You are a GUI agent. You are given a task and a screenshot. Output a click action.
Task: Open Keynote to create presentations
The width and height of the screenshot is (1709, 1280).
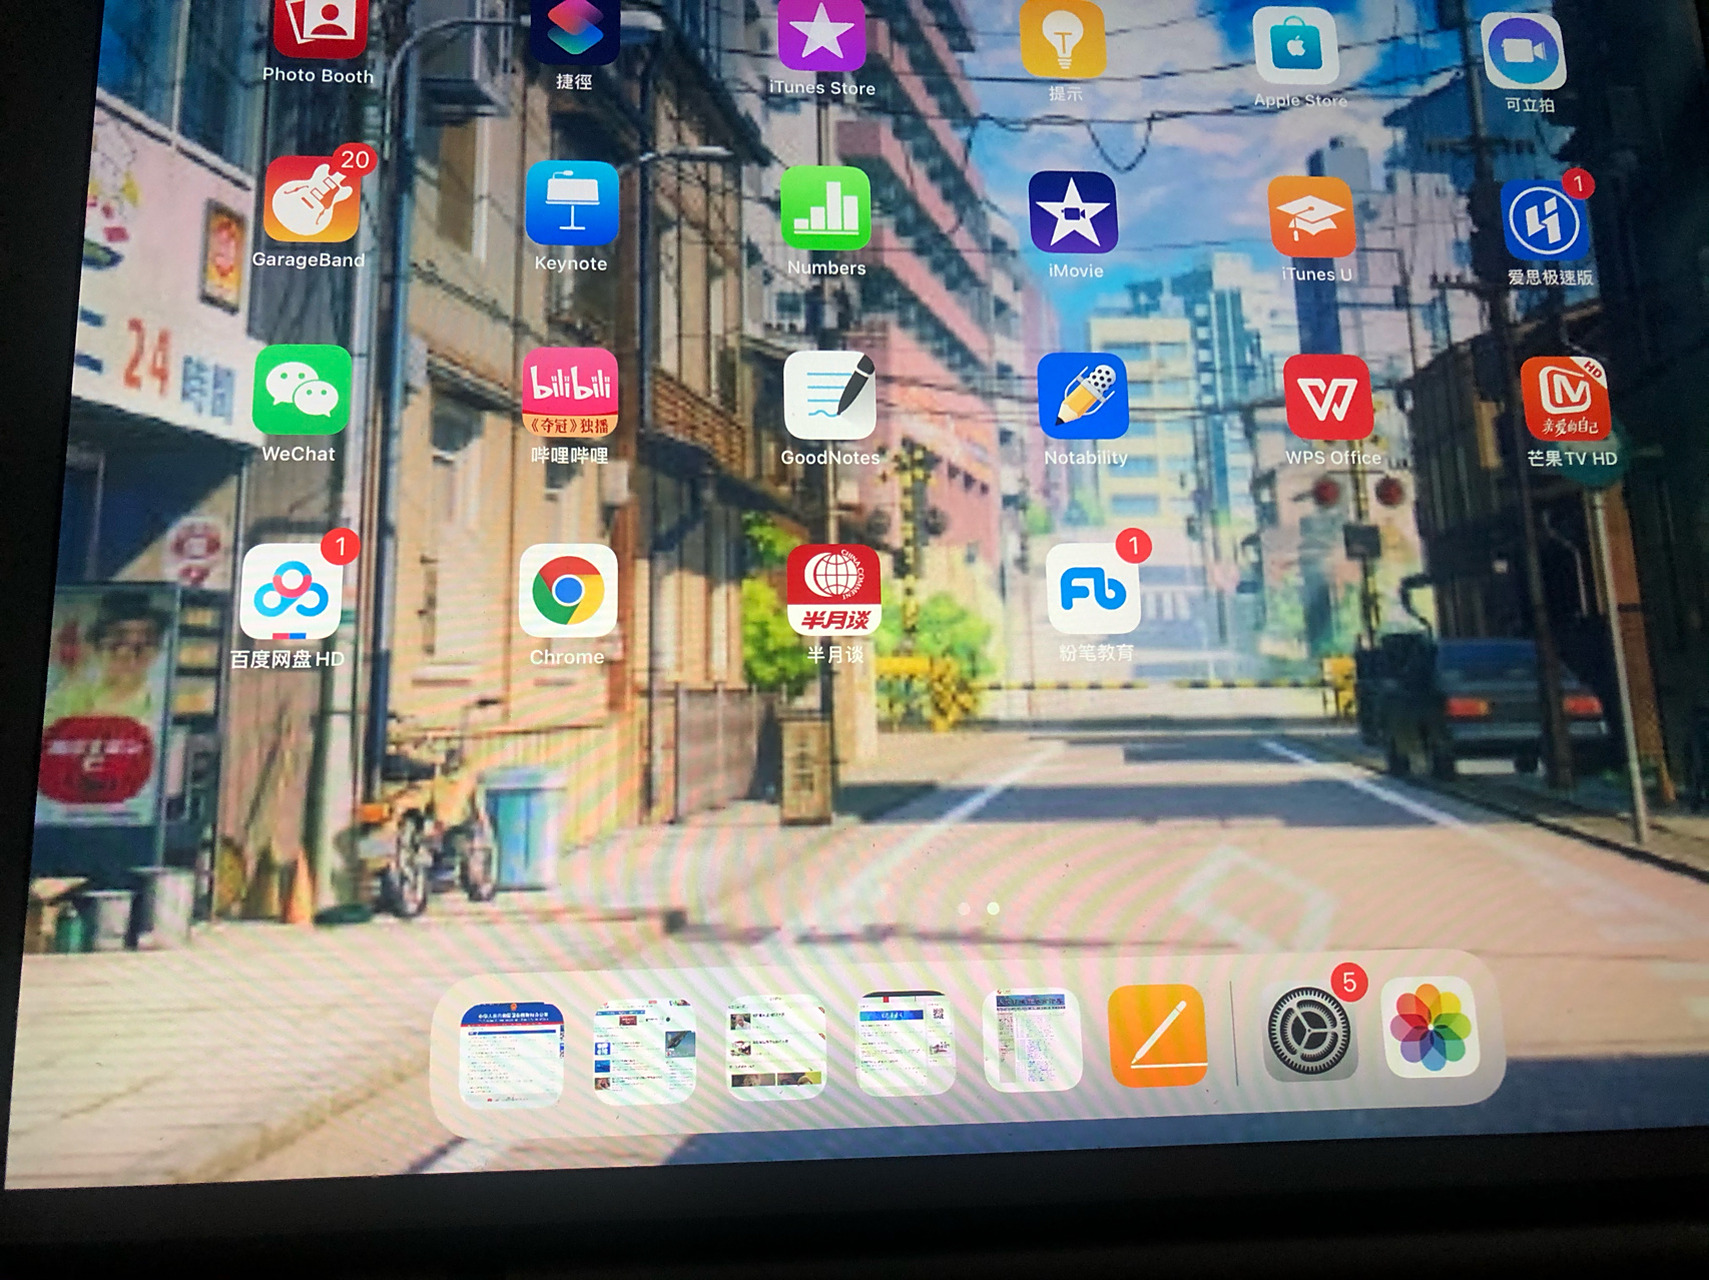(x=569, y=211)
